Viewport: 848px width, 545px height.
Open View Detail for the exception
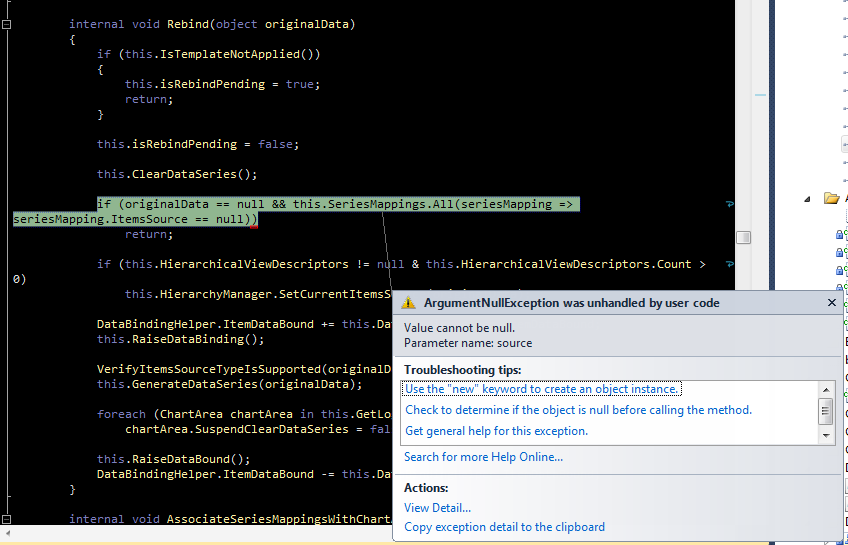pyautogui.click(x=437, y=508)
